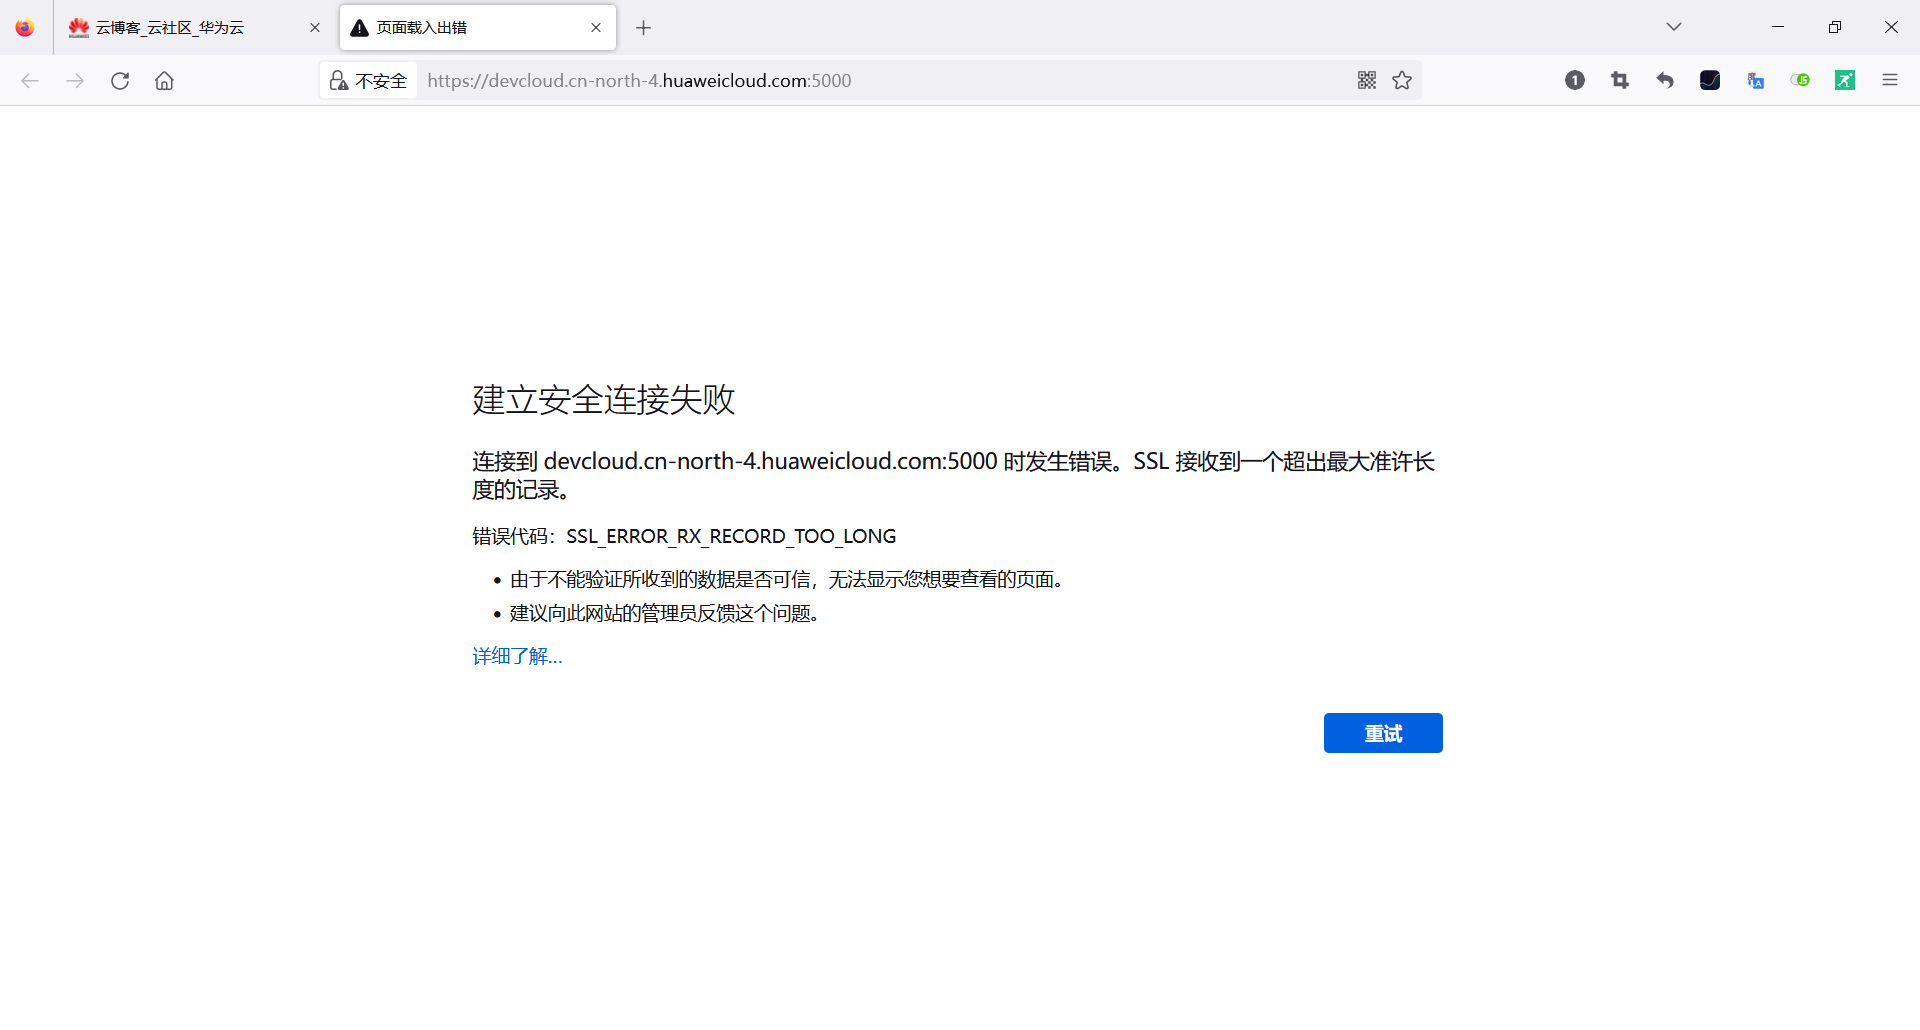
Task: Click the 重试 retry button
Action: (x=1383, y=732)
